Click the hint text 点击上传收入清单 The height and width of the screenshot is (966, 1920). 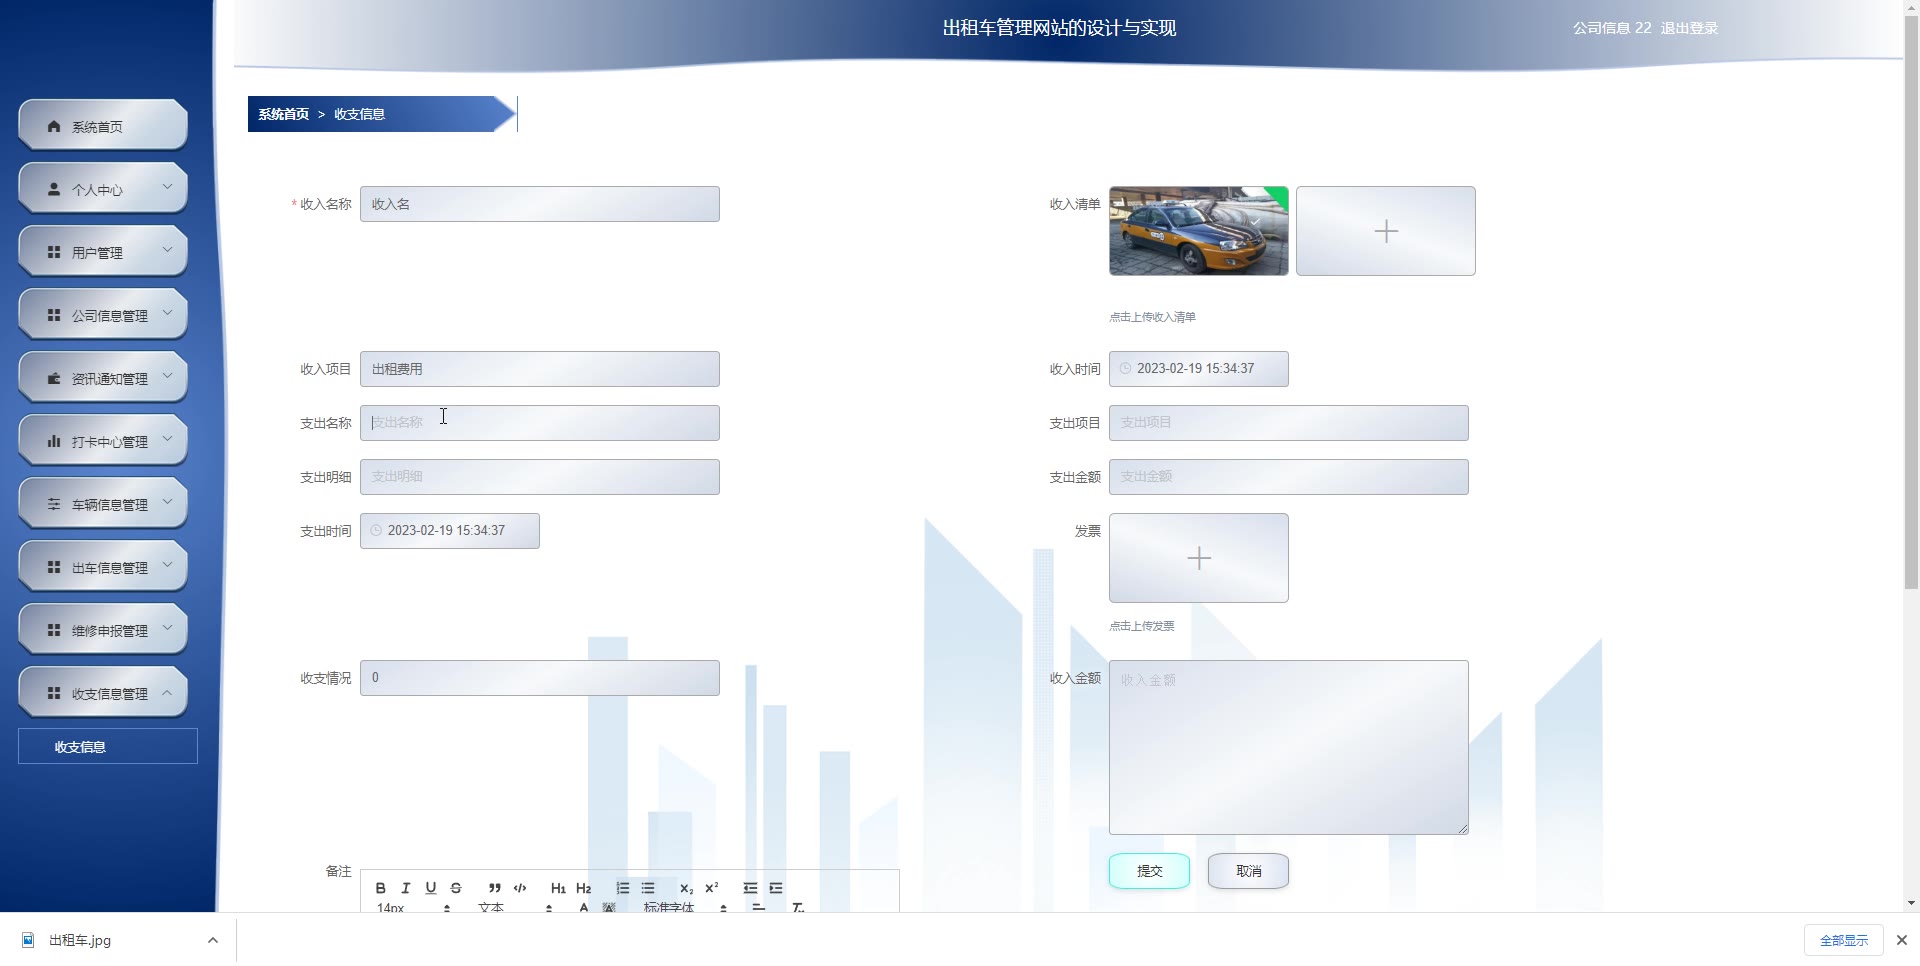coord(1152,317)
